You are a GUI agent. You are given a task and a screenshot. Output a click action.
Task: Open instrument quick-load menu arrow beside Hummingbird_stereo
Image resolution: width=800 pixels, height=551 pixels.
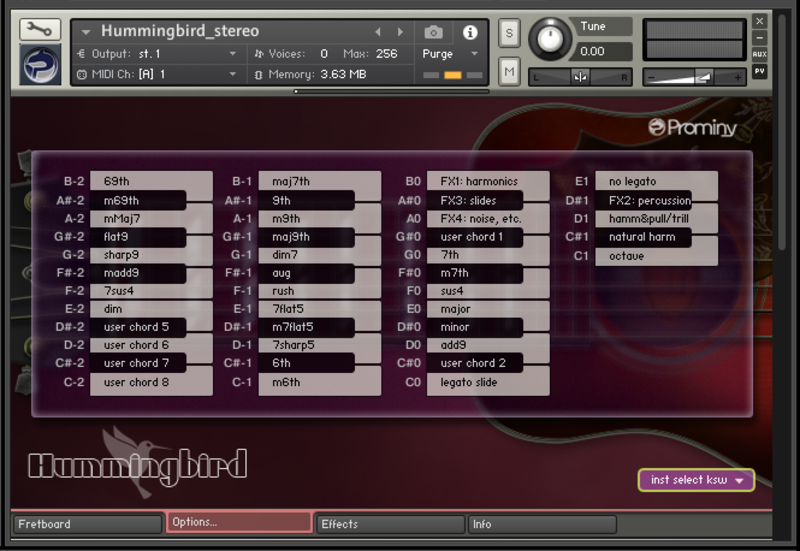[x=86, y=32]
